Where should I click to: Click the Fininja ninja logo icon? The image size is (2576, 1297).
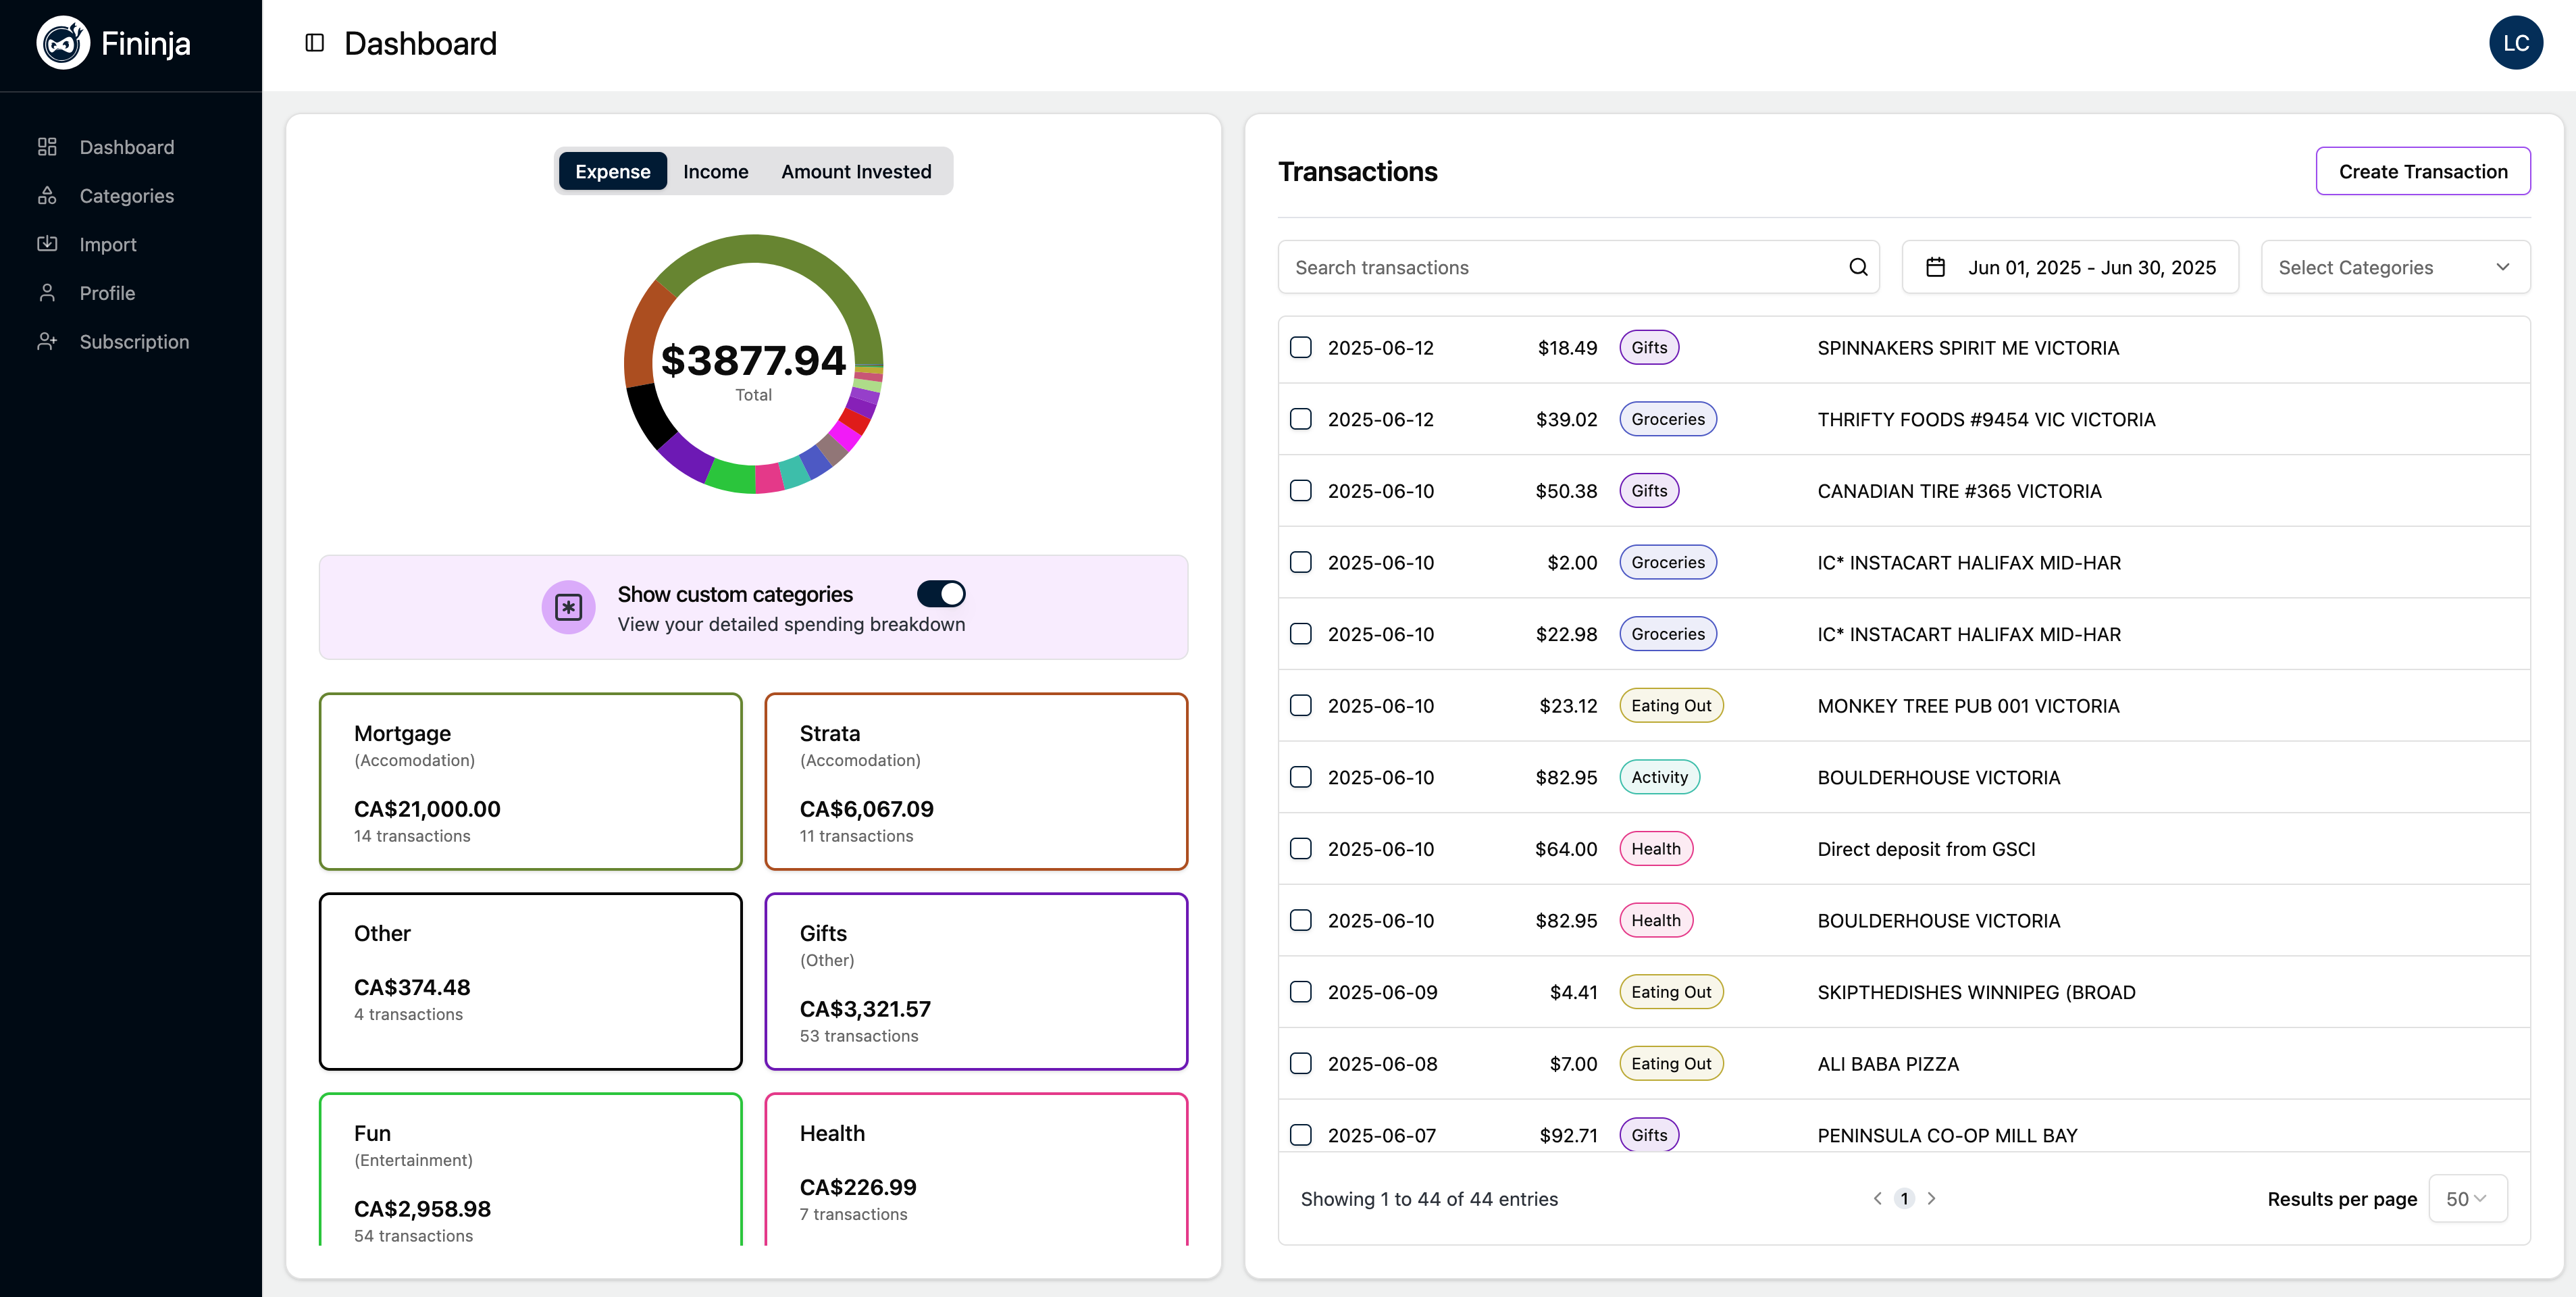click(x=63, y=43)
